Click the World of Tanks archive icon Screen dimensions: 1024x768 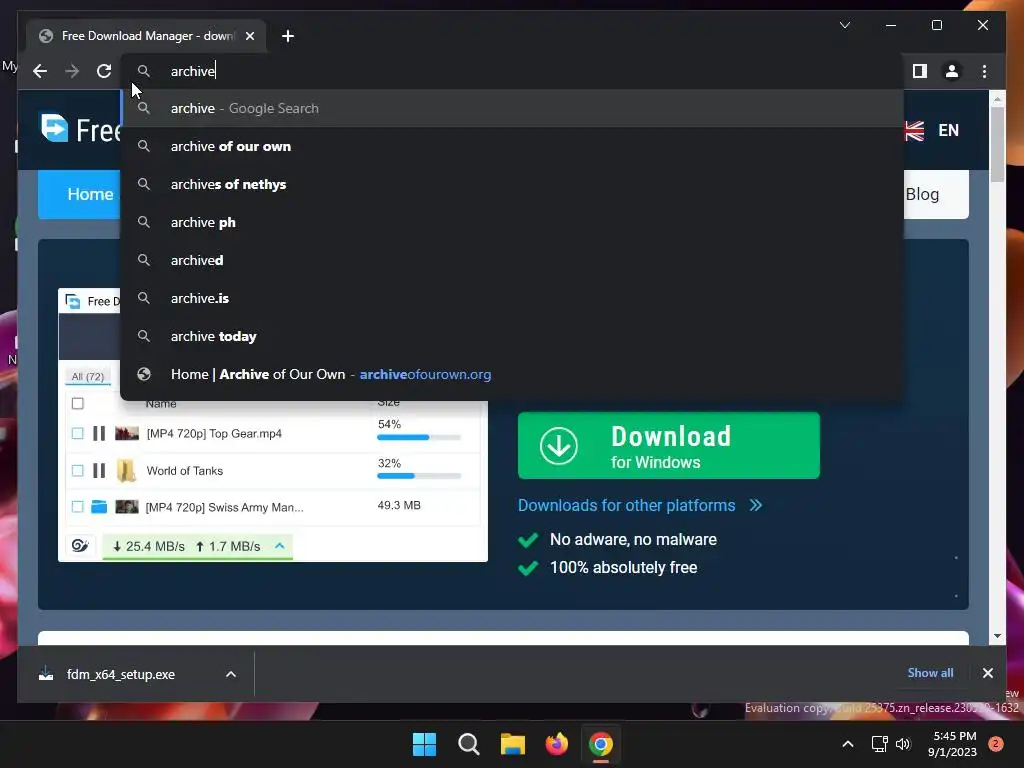(126, 470)
